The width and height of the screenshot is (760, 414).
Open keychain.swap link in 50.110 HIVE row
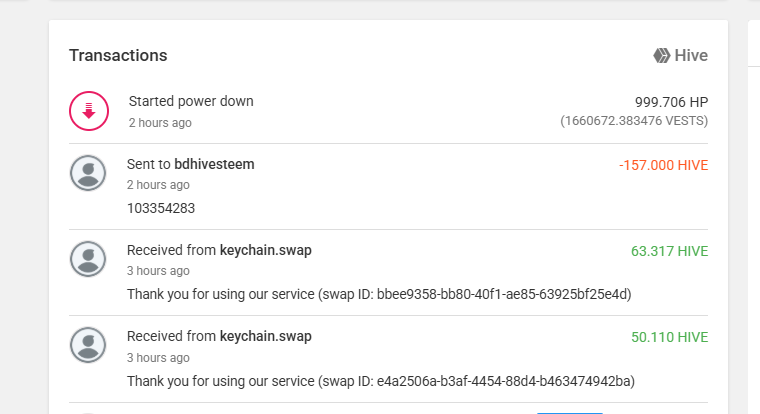click(266, 336)
